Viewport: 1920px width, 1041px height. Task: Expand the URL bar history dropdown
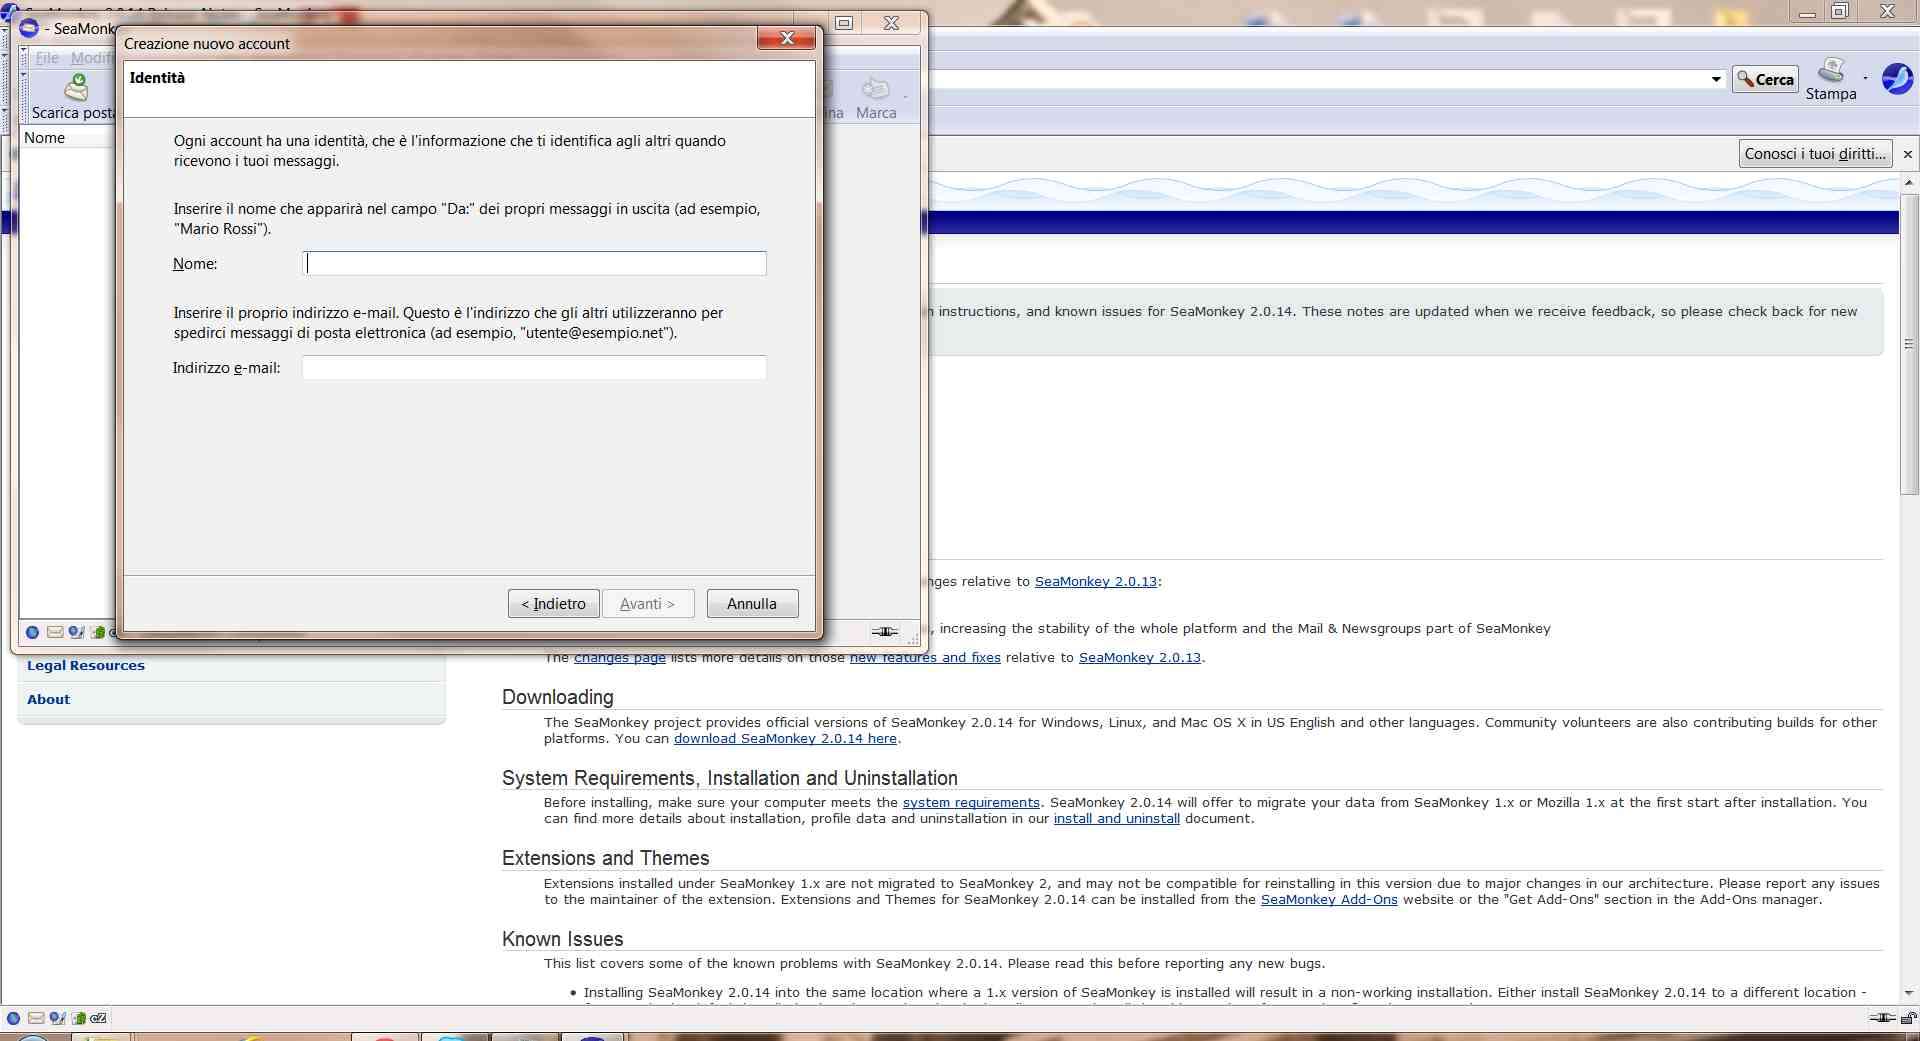tap(1716, 79)
